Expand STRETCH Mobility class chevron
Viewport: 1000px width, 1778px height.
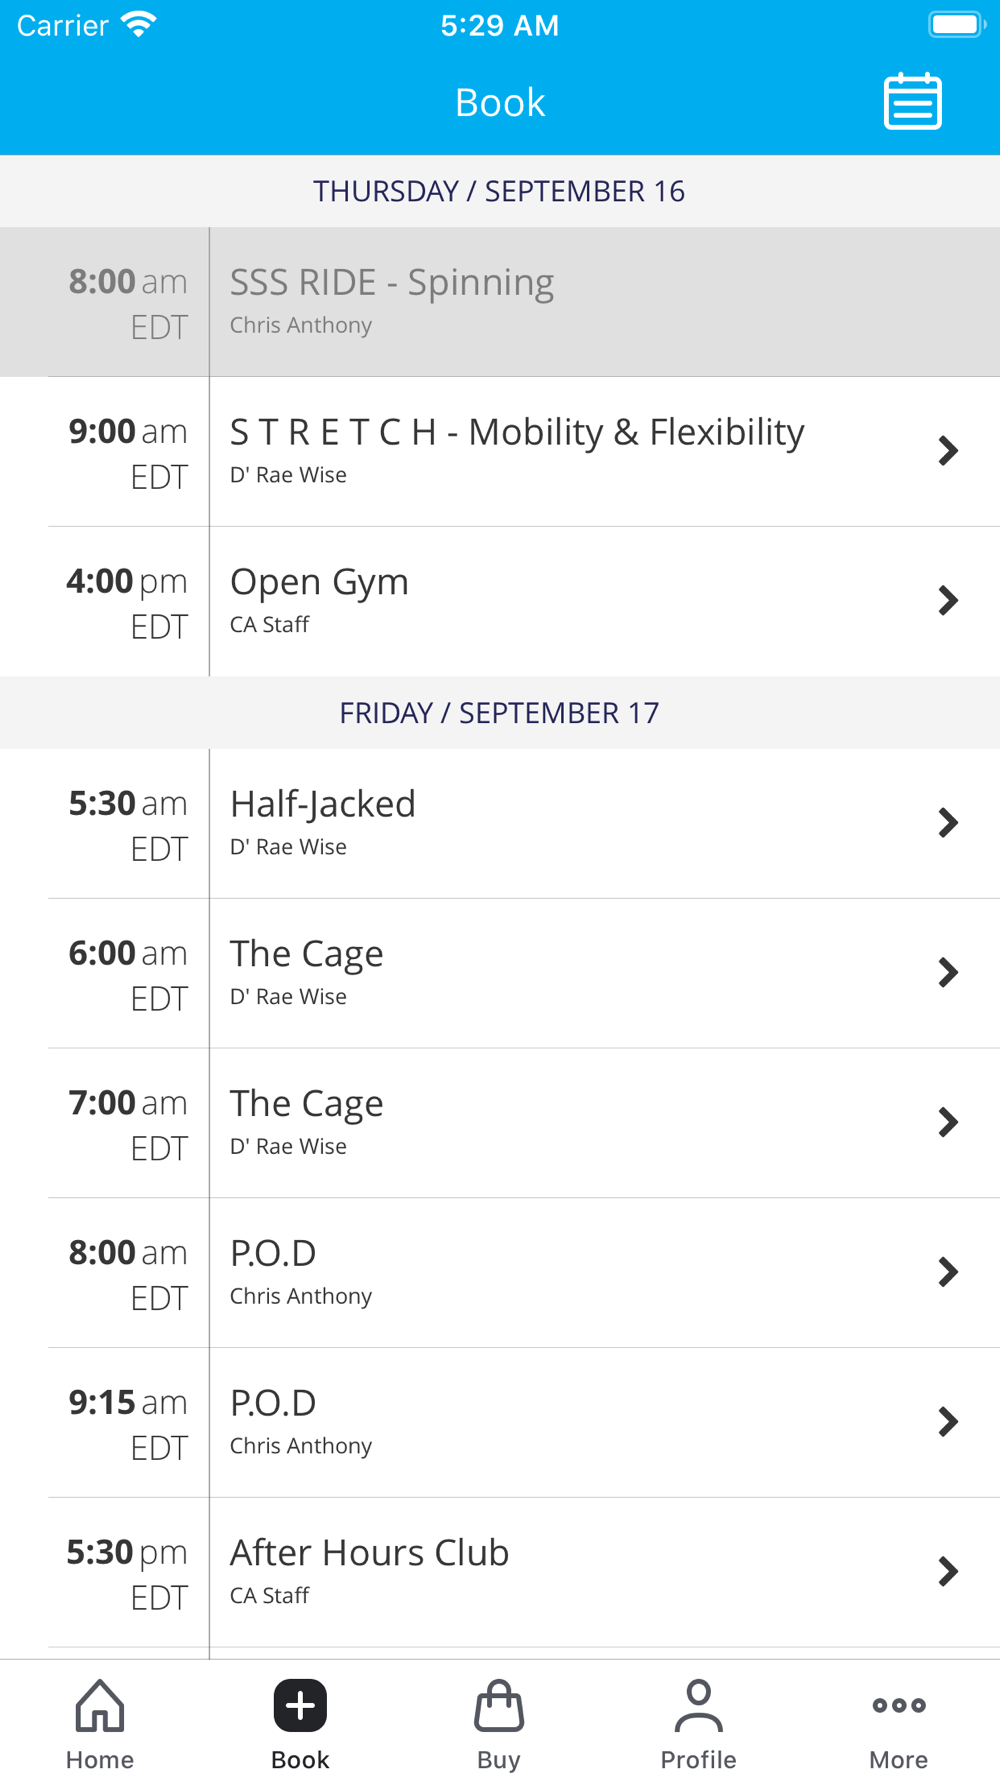(948, 451)
